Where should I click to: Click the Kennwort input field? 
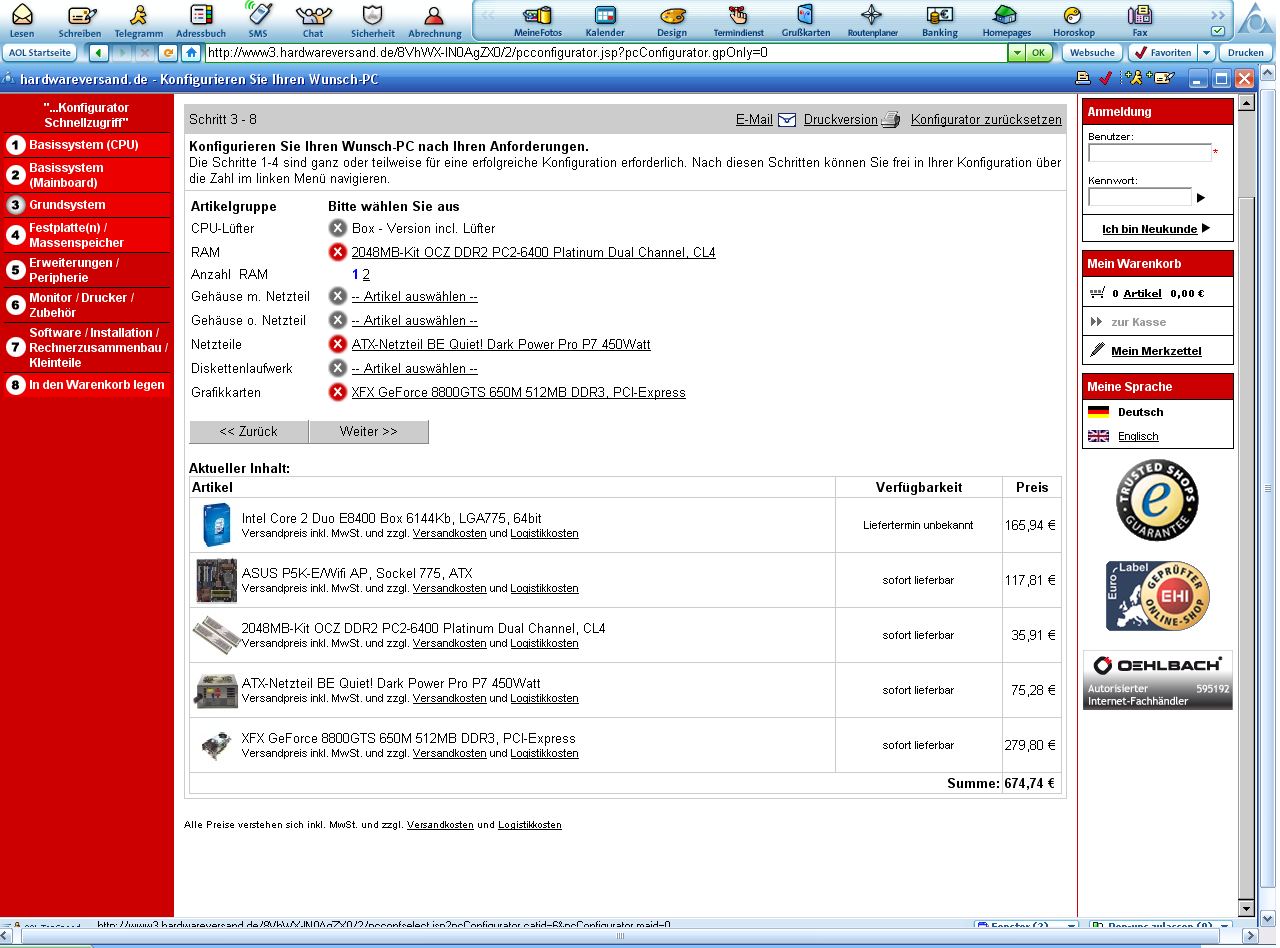[x=1140, y=197]
